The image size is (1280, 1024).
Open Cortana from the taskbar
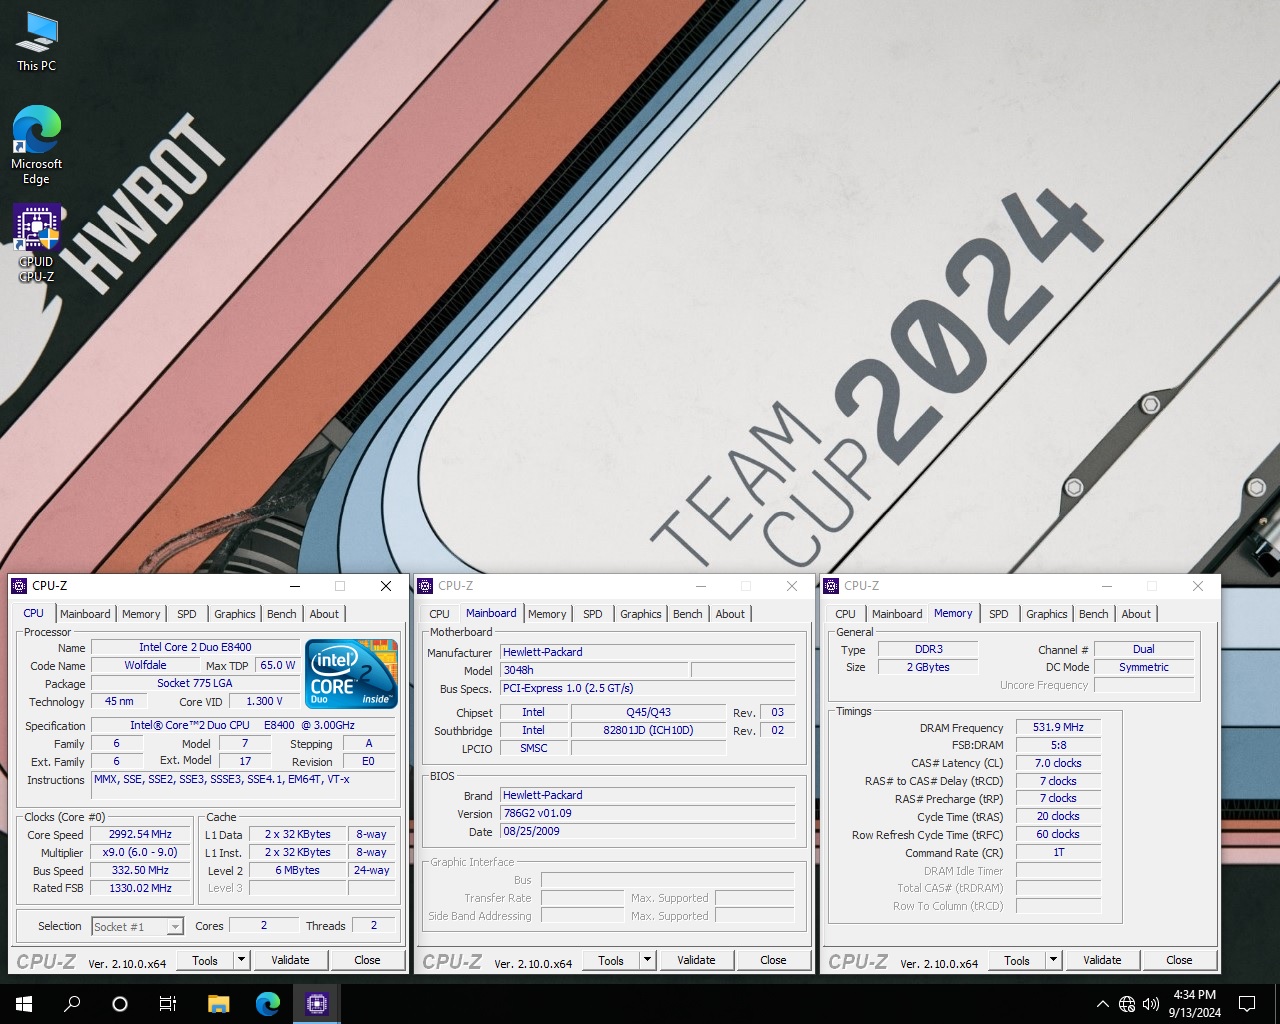pos(120,1003)
